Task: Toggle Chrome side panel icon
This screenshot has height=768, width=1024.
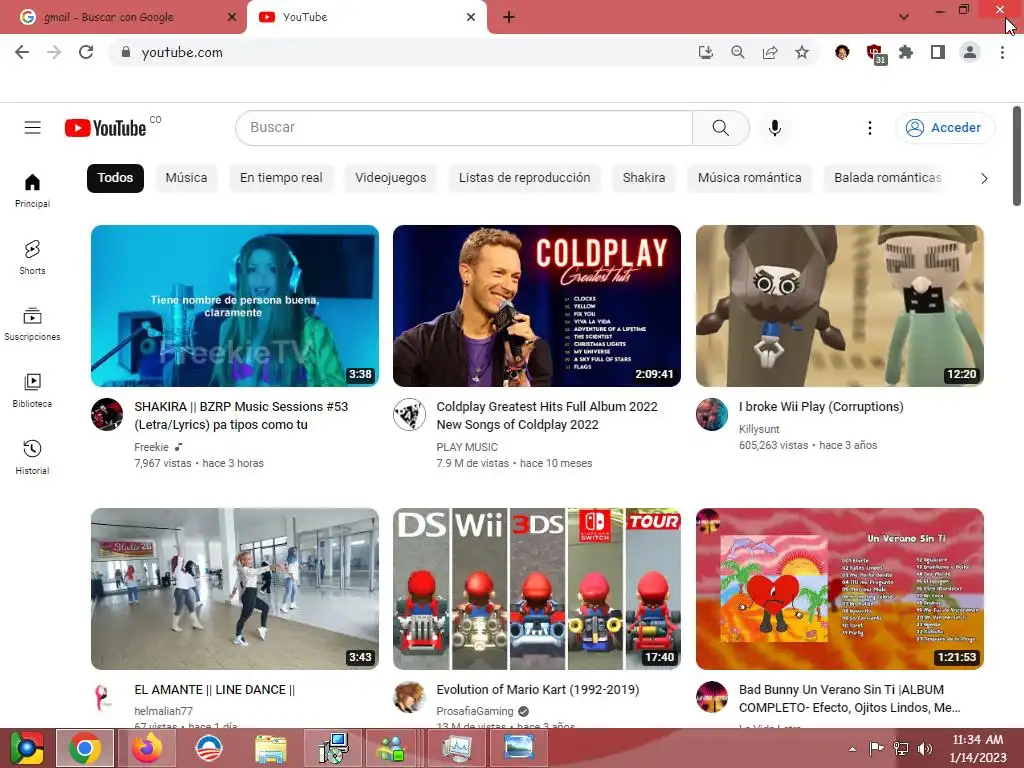Action: click(937, 52)
